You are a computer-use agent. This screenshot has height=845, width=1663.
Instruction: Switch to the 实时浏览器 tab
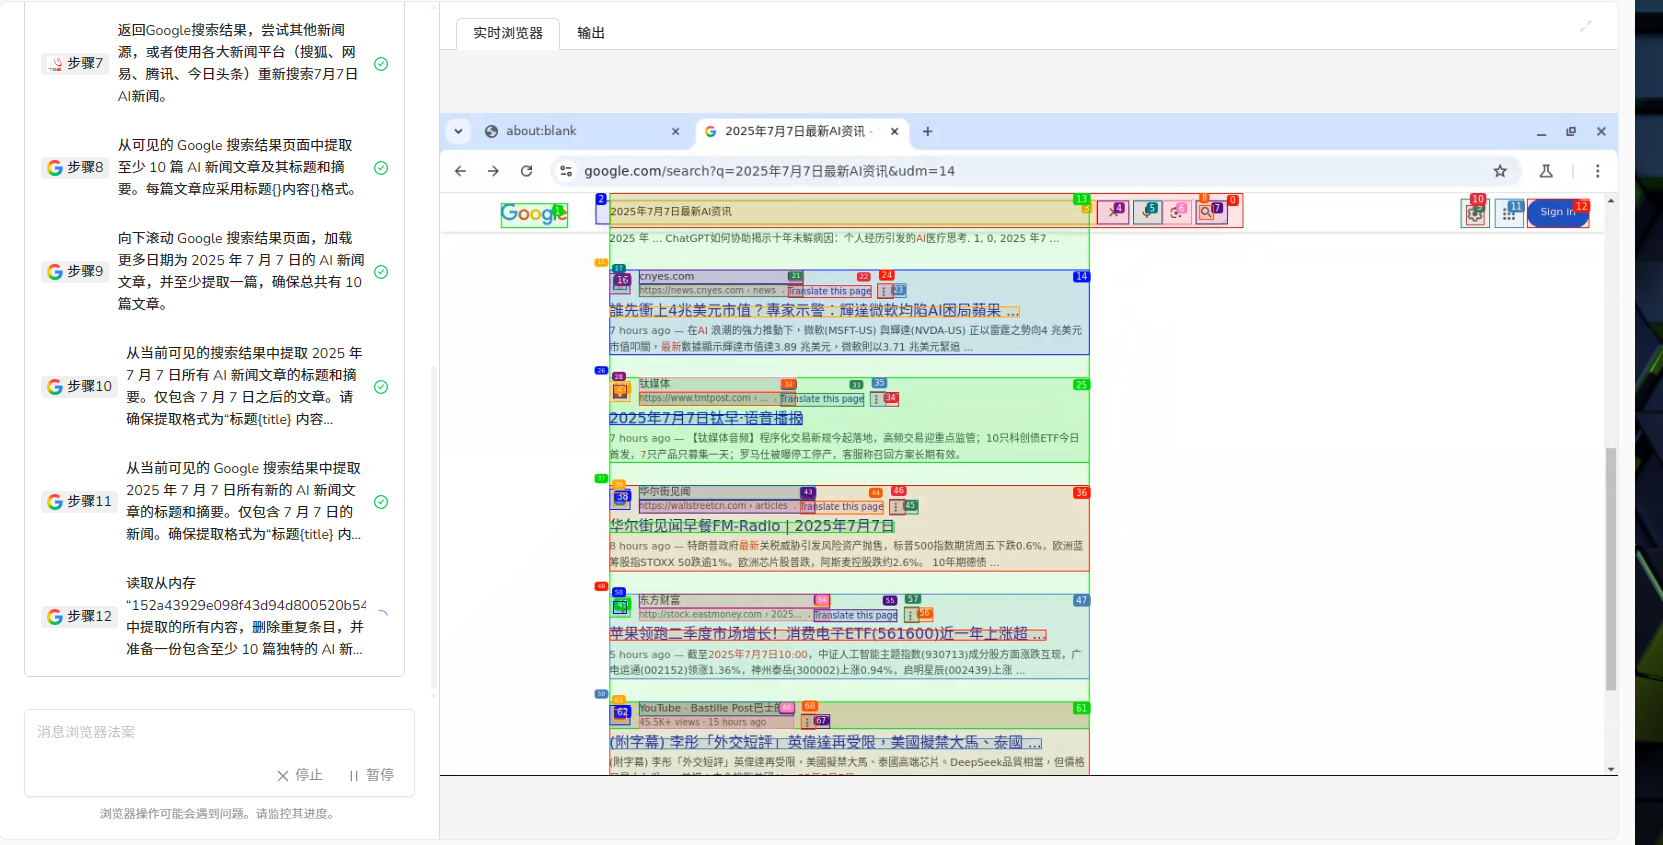[508, 33]
